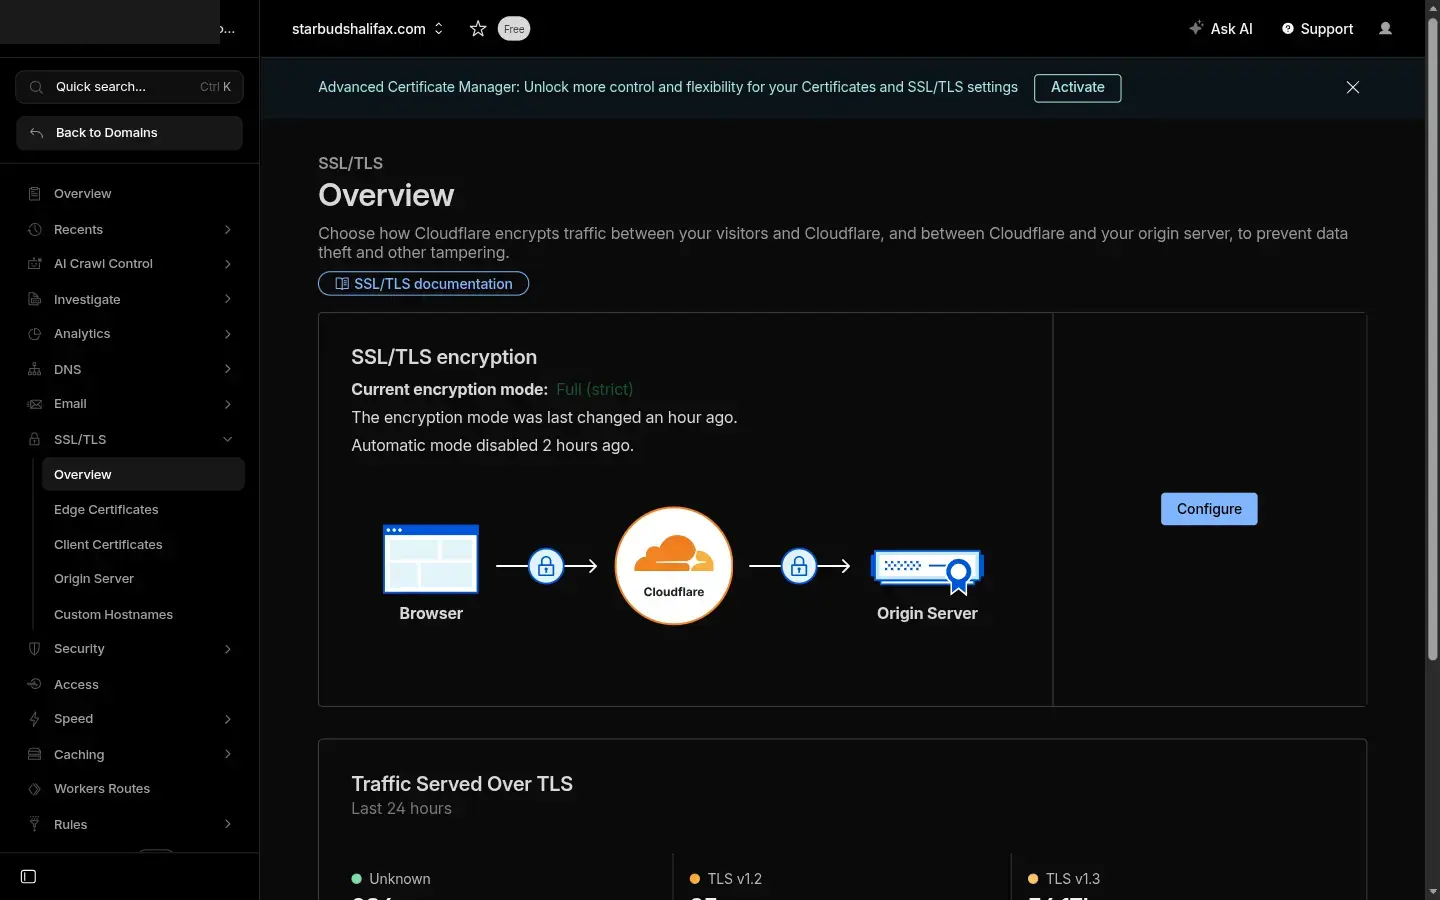Dismiss the Advanced Certificate Manager banner

click(x=1352, y=88)
